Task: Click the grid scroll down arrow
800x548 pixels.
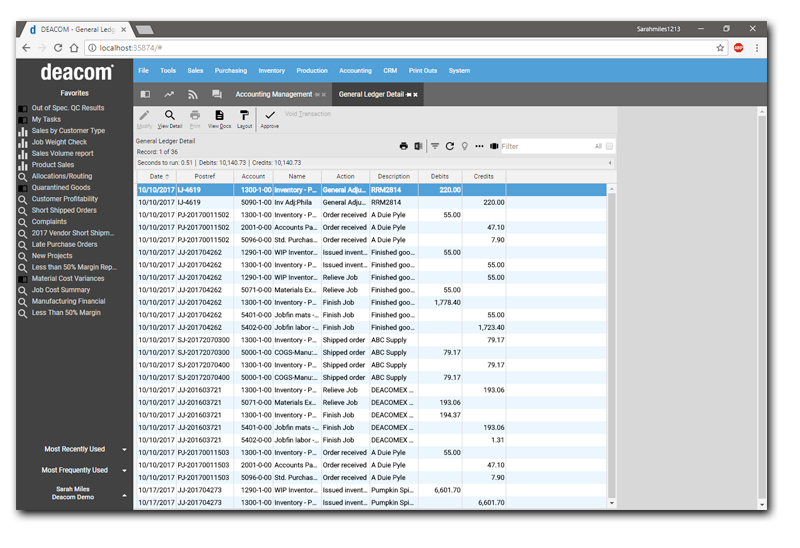Action: (612, 503)
